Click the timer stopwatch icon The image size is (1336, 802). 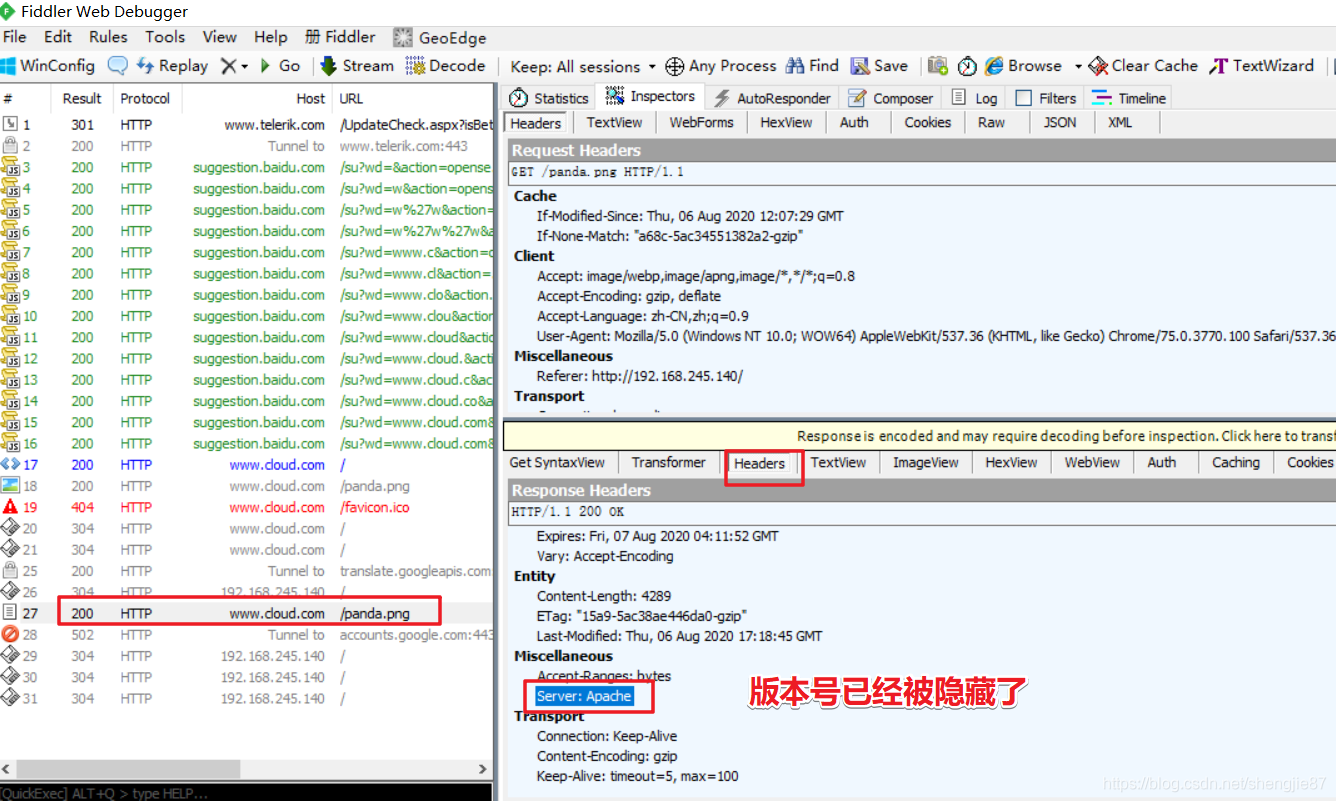(967, 66)
